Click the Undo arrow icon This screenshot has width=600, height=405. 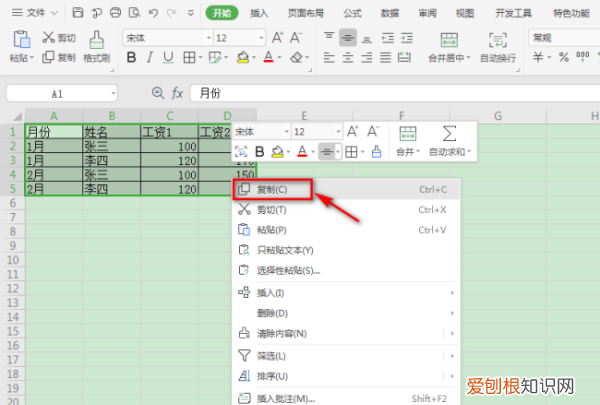point(153,13)
